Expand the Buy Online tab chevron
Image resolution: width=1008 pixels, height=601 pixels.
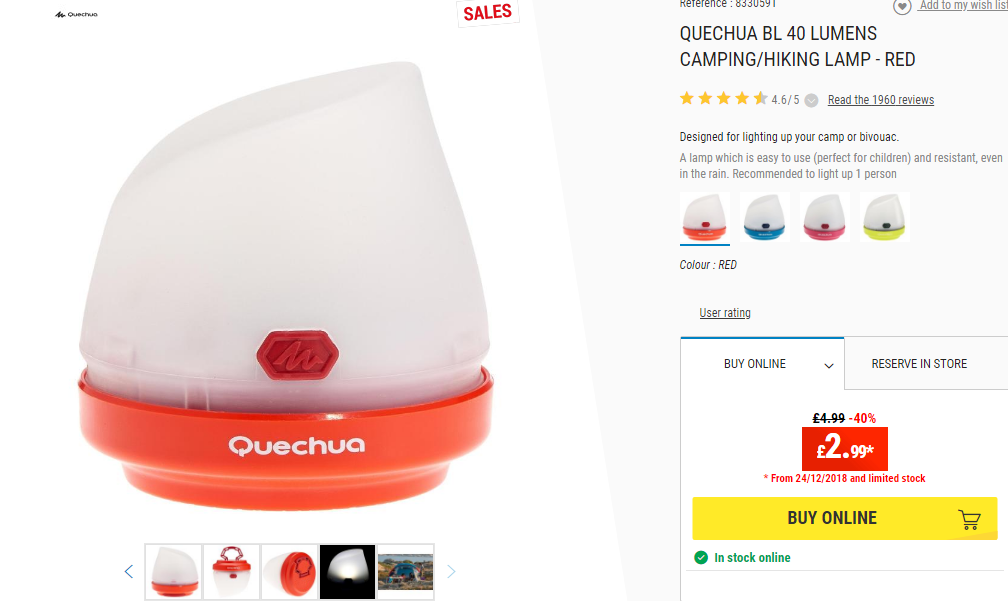point(829,365)
